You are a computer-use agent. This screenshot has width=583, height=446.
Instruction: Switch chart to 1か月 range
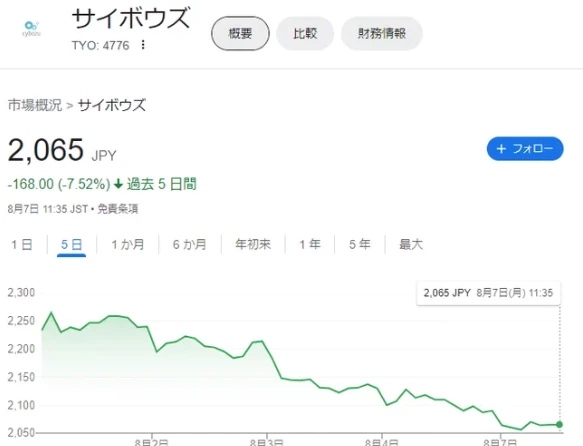click(x=128, y=245)
